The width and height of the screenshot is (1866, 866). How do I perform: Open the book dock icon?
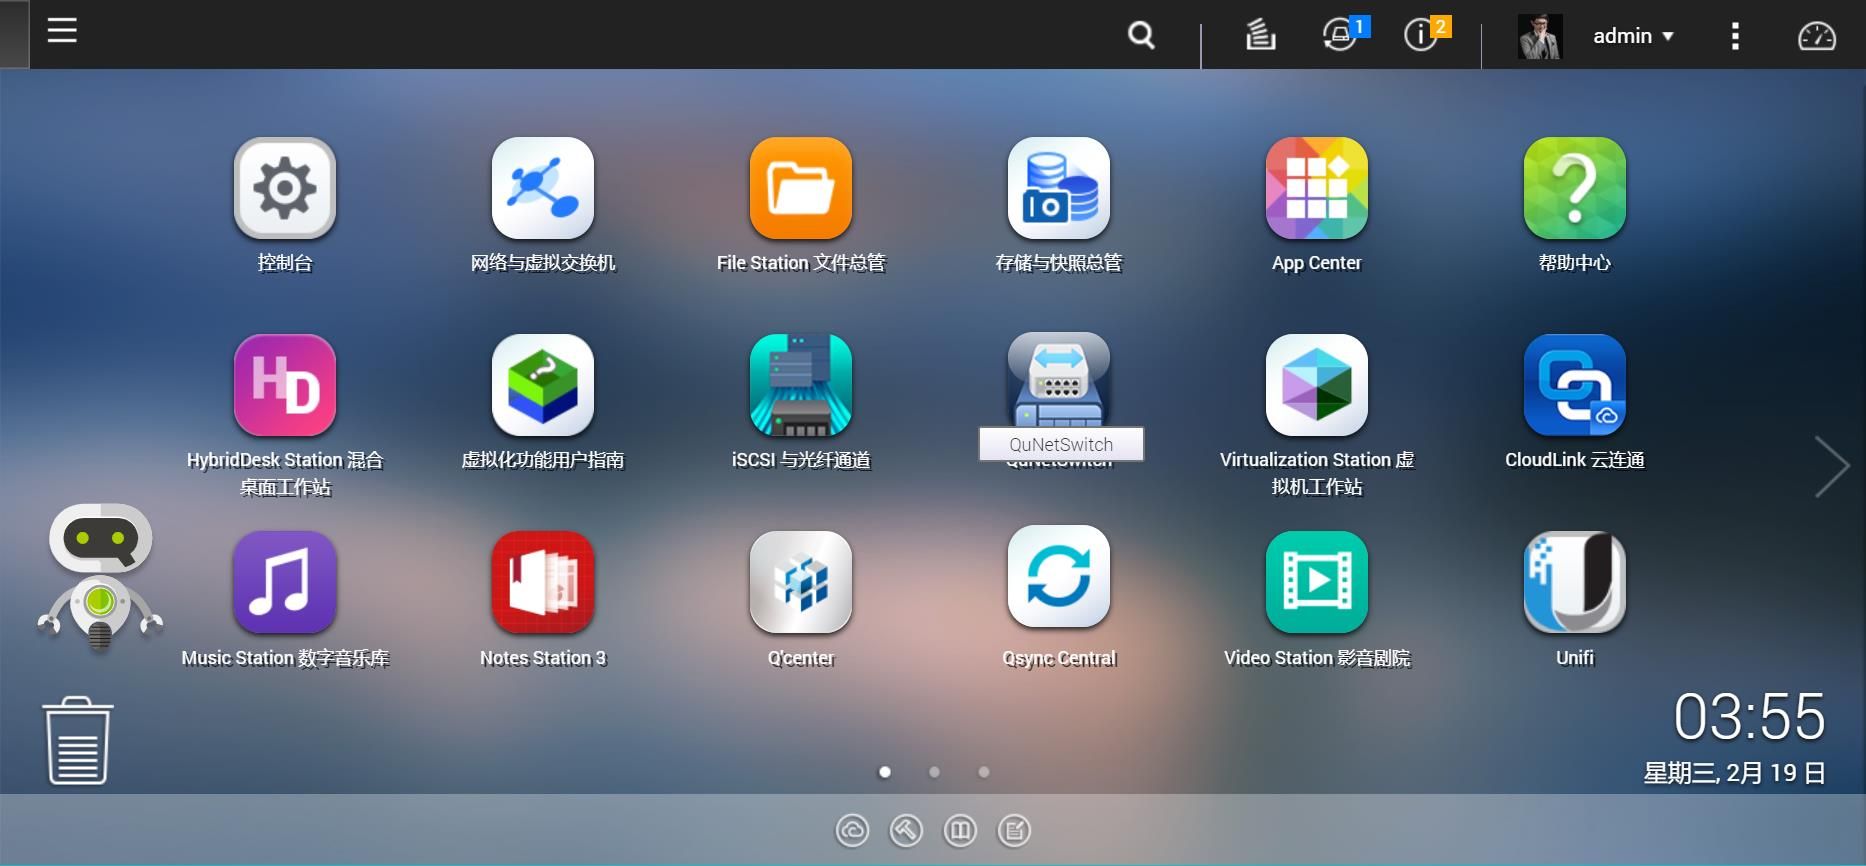coord(960,830)
